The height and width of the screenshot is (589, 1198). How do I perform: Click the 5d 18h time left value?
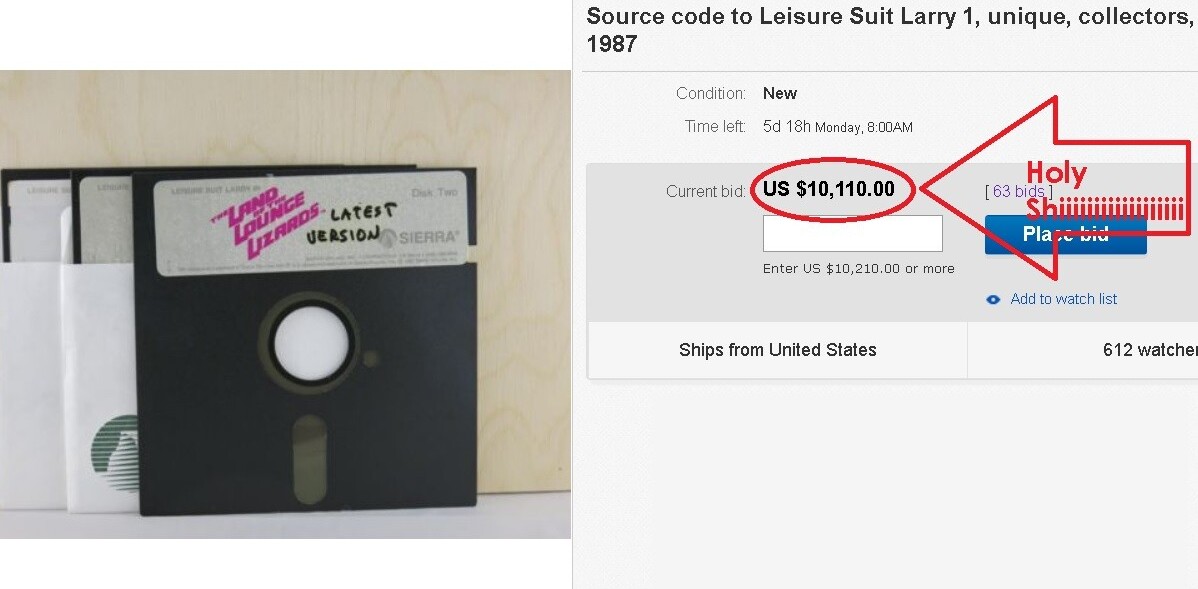(x=787, y=127)
